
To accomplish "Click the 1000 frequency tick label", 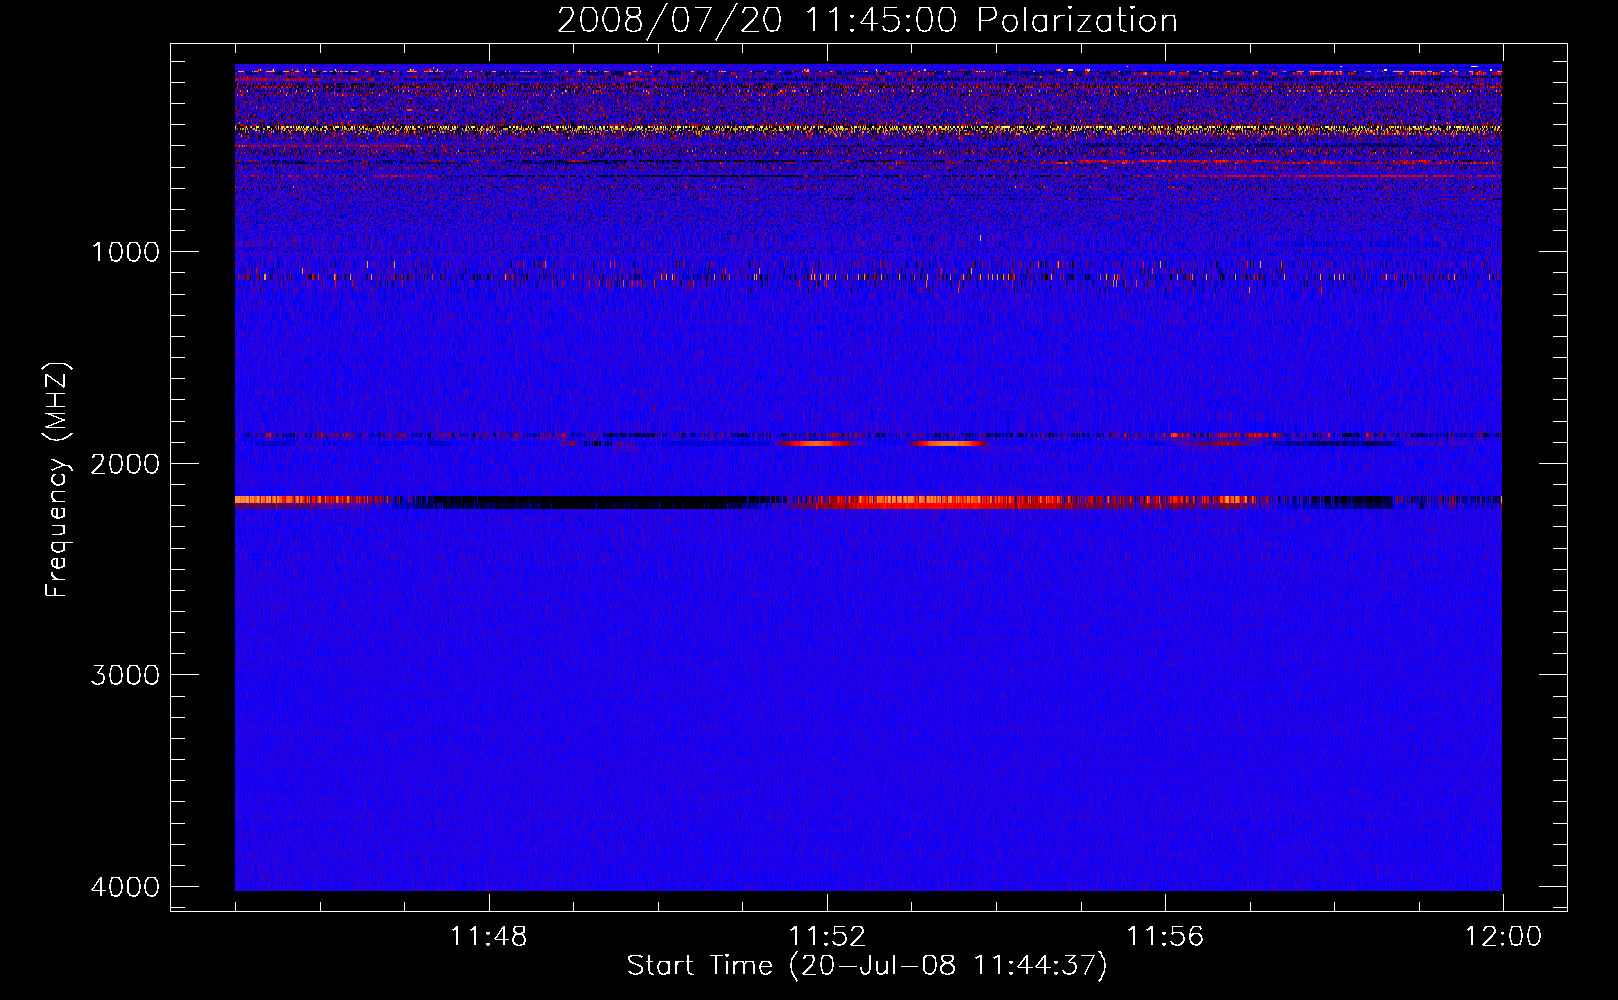I will 125,252.
